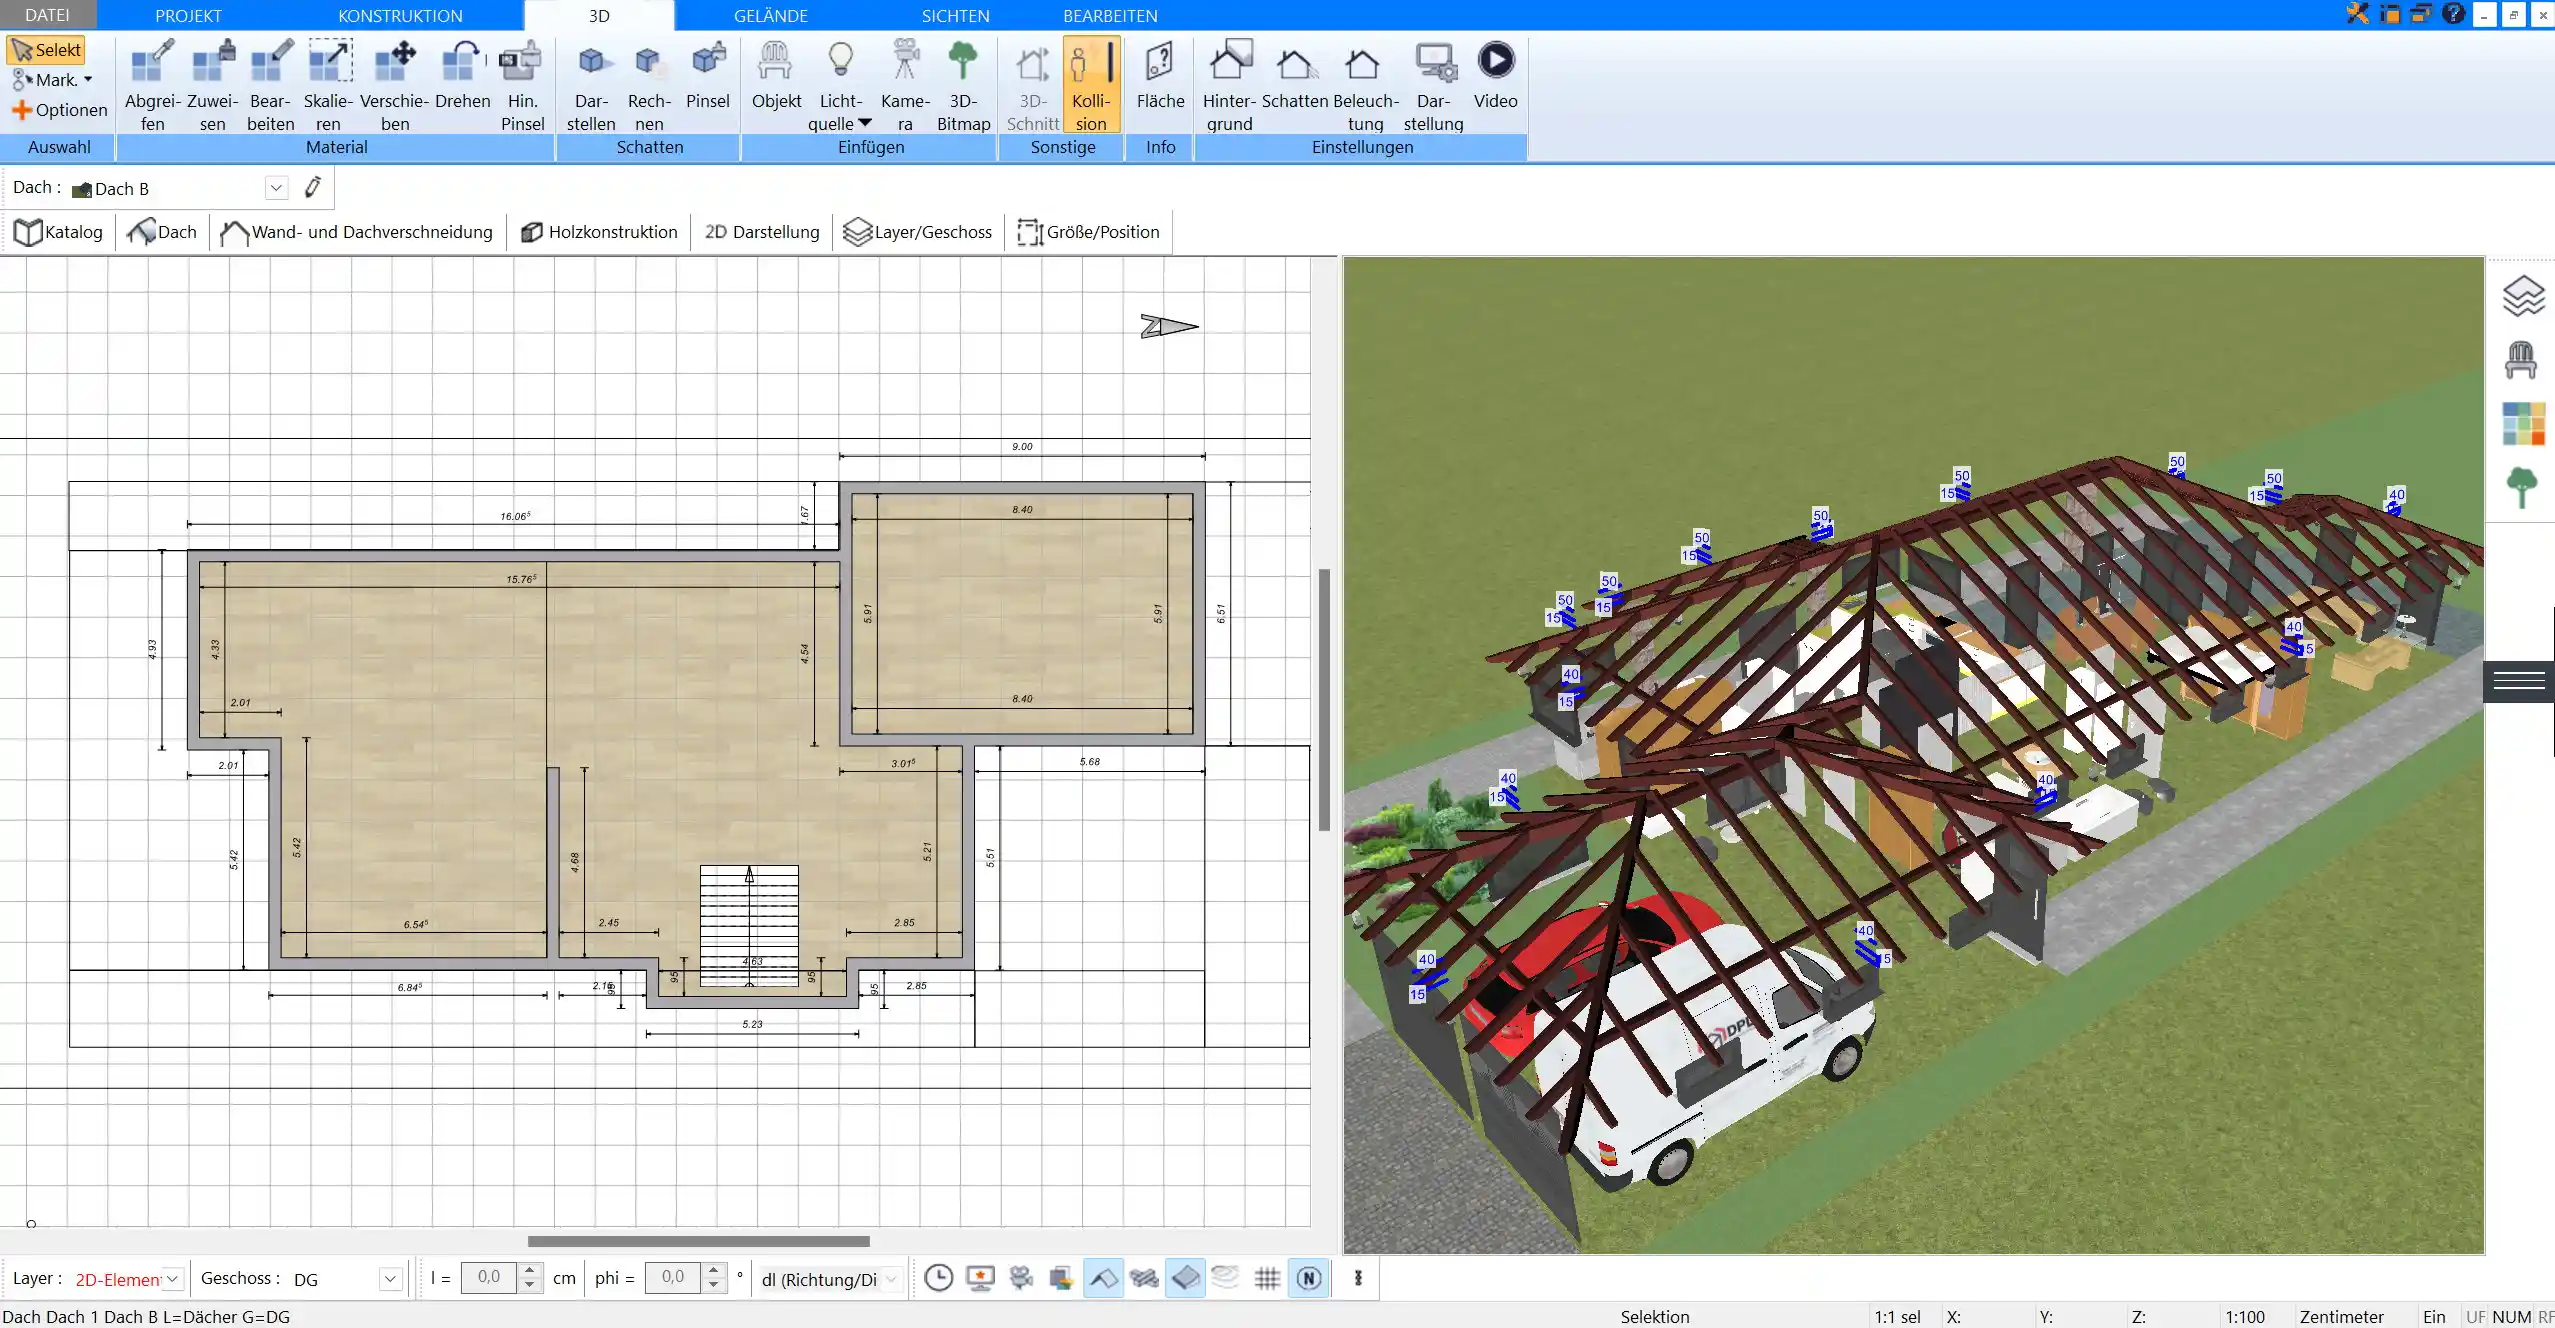2555x1328 pixels.
Task: Toggle terrain contour display in bottom toolbar
Action: pos(1225,1278)
